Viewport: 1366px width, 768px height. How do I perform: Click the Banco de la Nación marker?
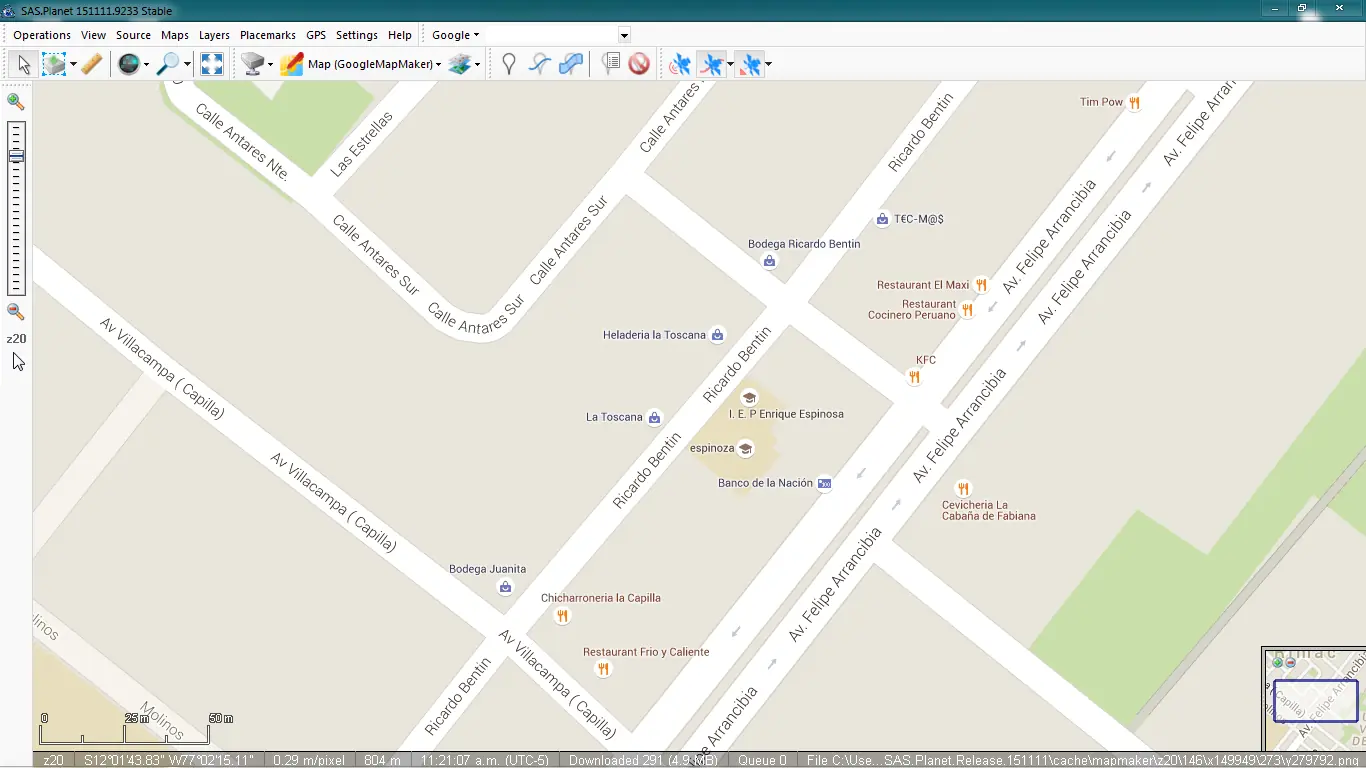pos(824,483)
